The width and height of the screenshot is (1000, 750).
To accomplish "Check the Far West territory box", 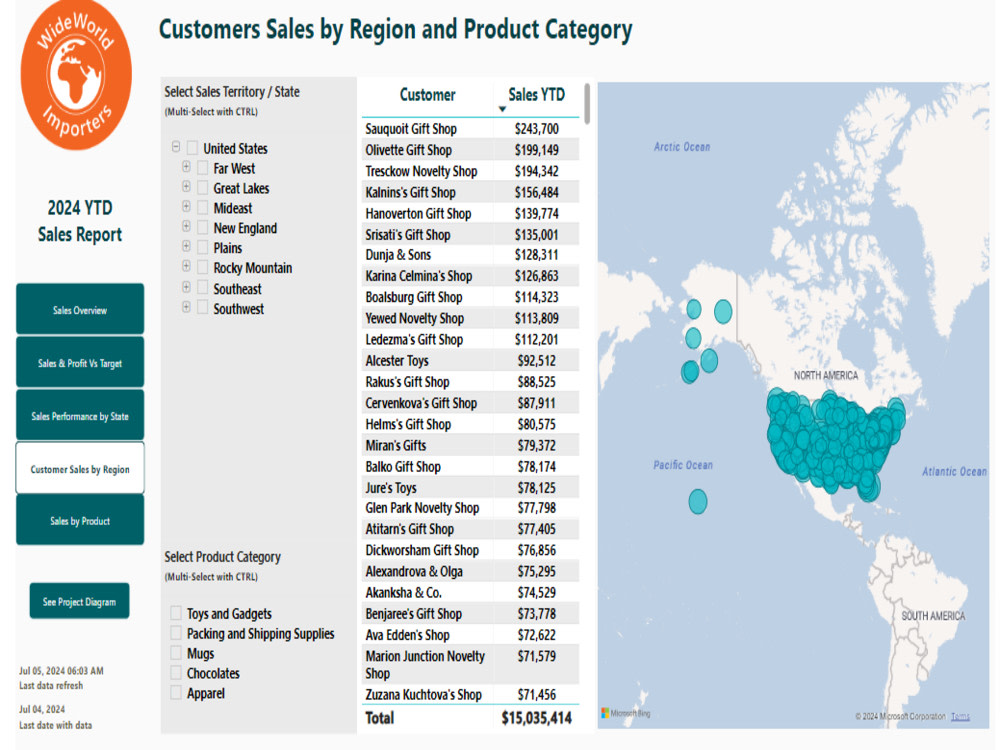I will pyautogui.click(x=203, y=168).
